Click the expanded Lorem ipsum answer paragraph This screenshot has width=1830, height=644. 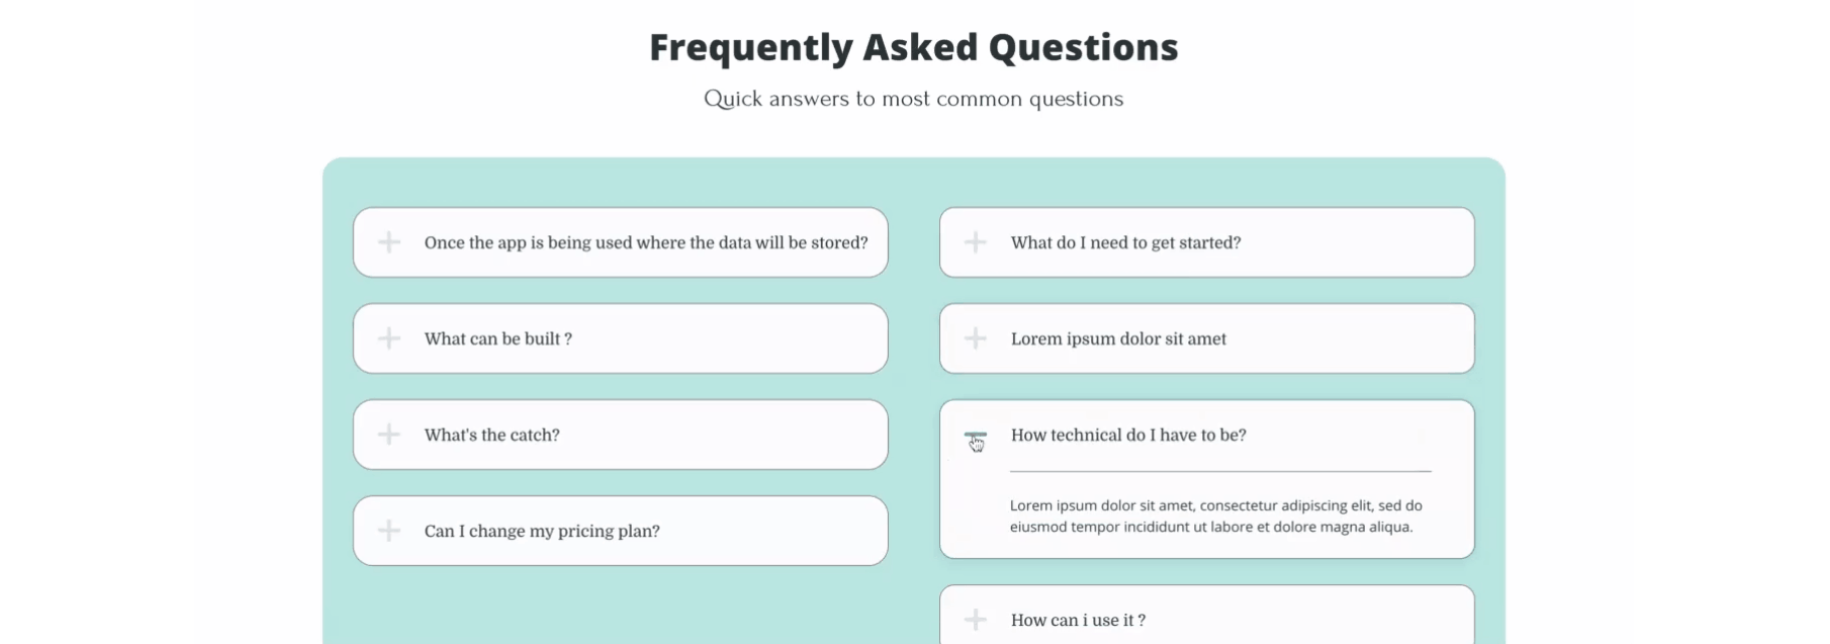click(1215, 516)
